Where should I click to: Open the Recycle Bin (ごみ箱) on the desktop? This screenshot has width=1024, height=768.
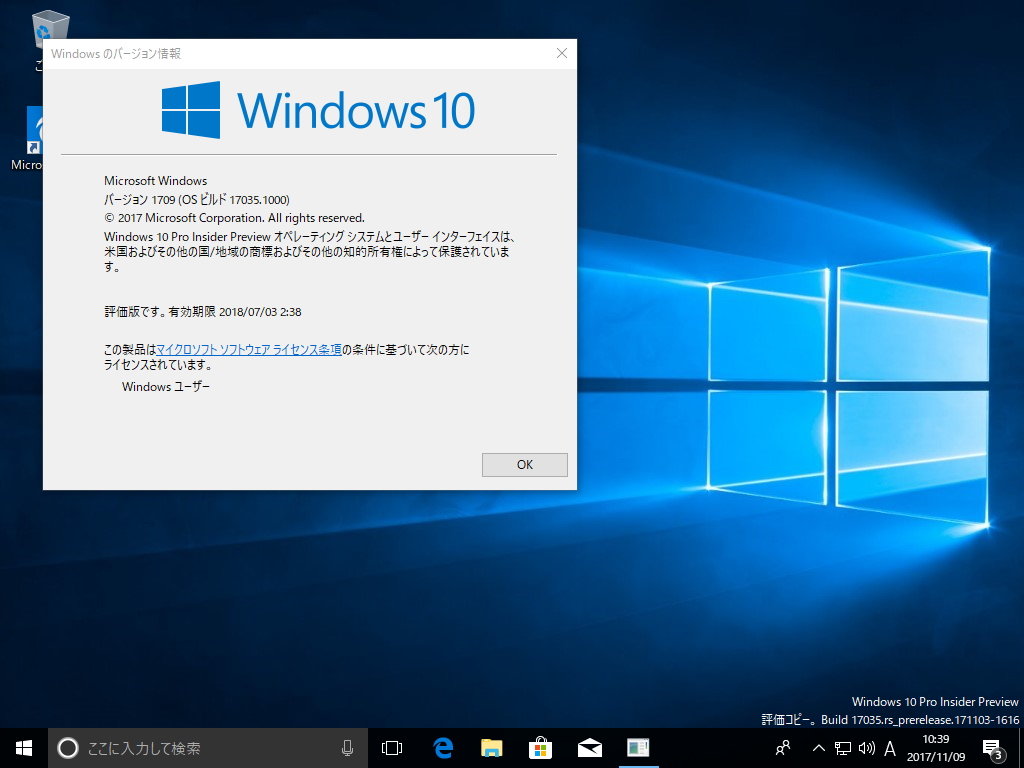pos(48,28)
